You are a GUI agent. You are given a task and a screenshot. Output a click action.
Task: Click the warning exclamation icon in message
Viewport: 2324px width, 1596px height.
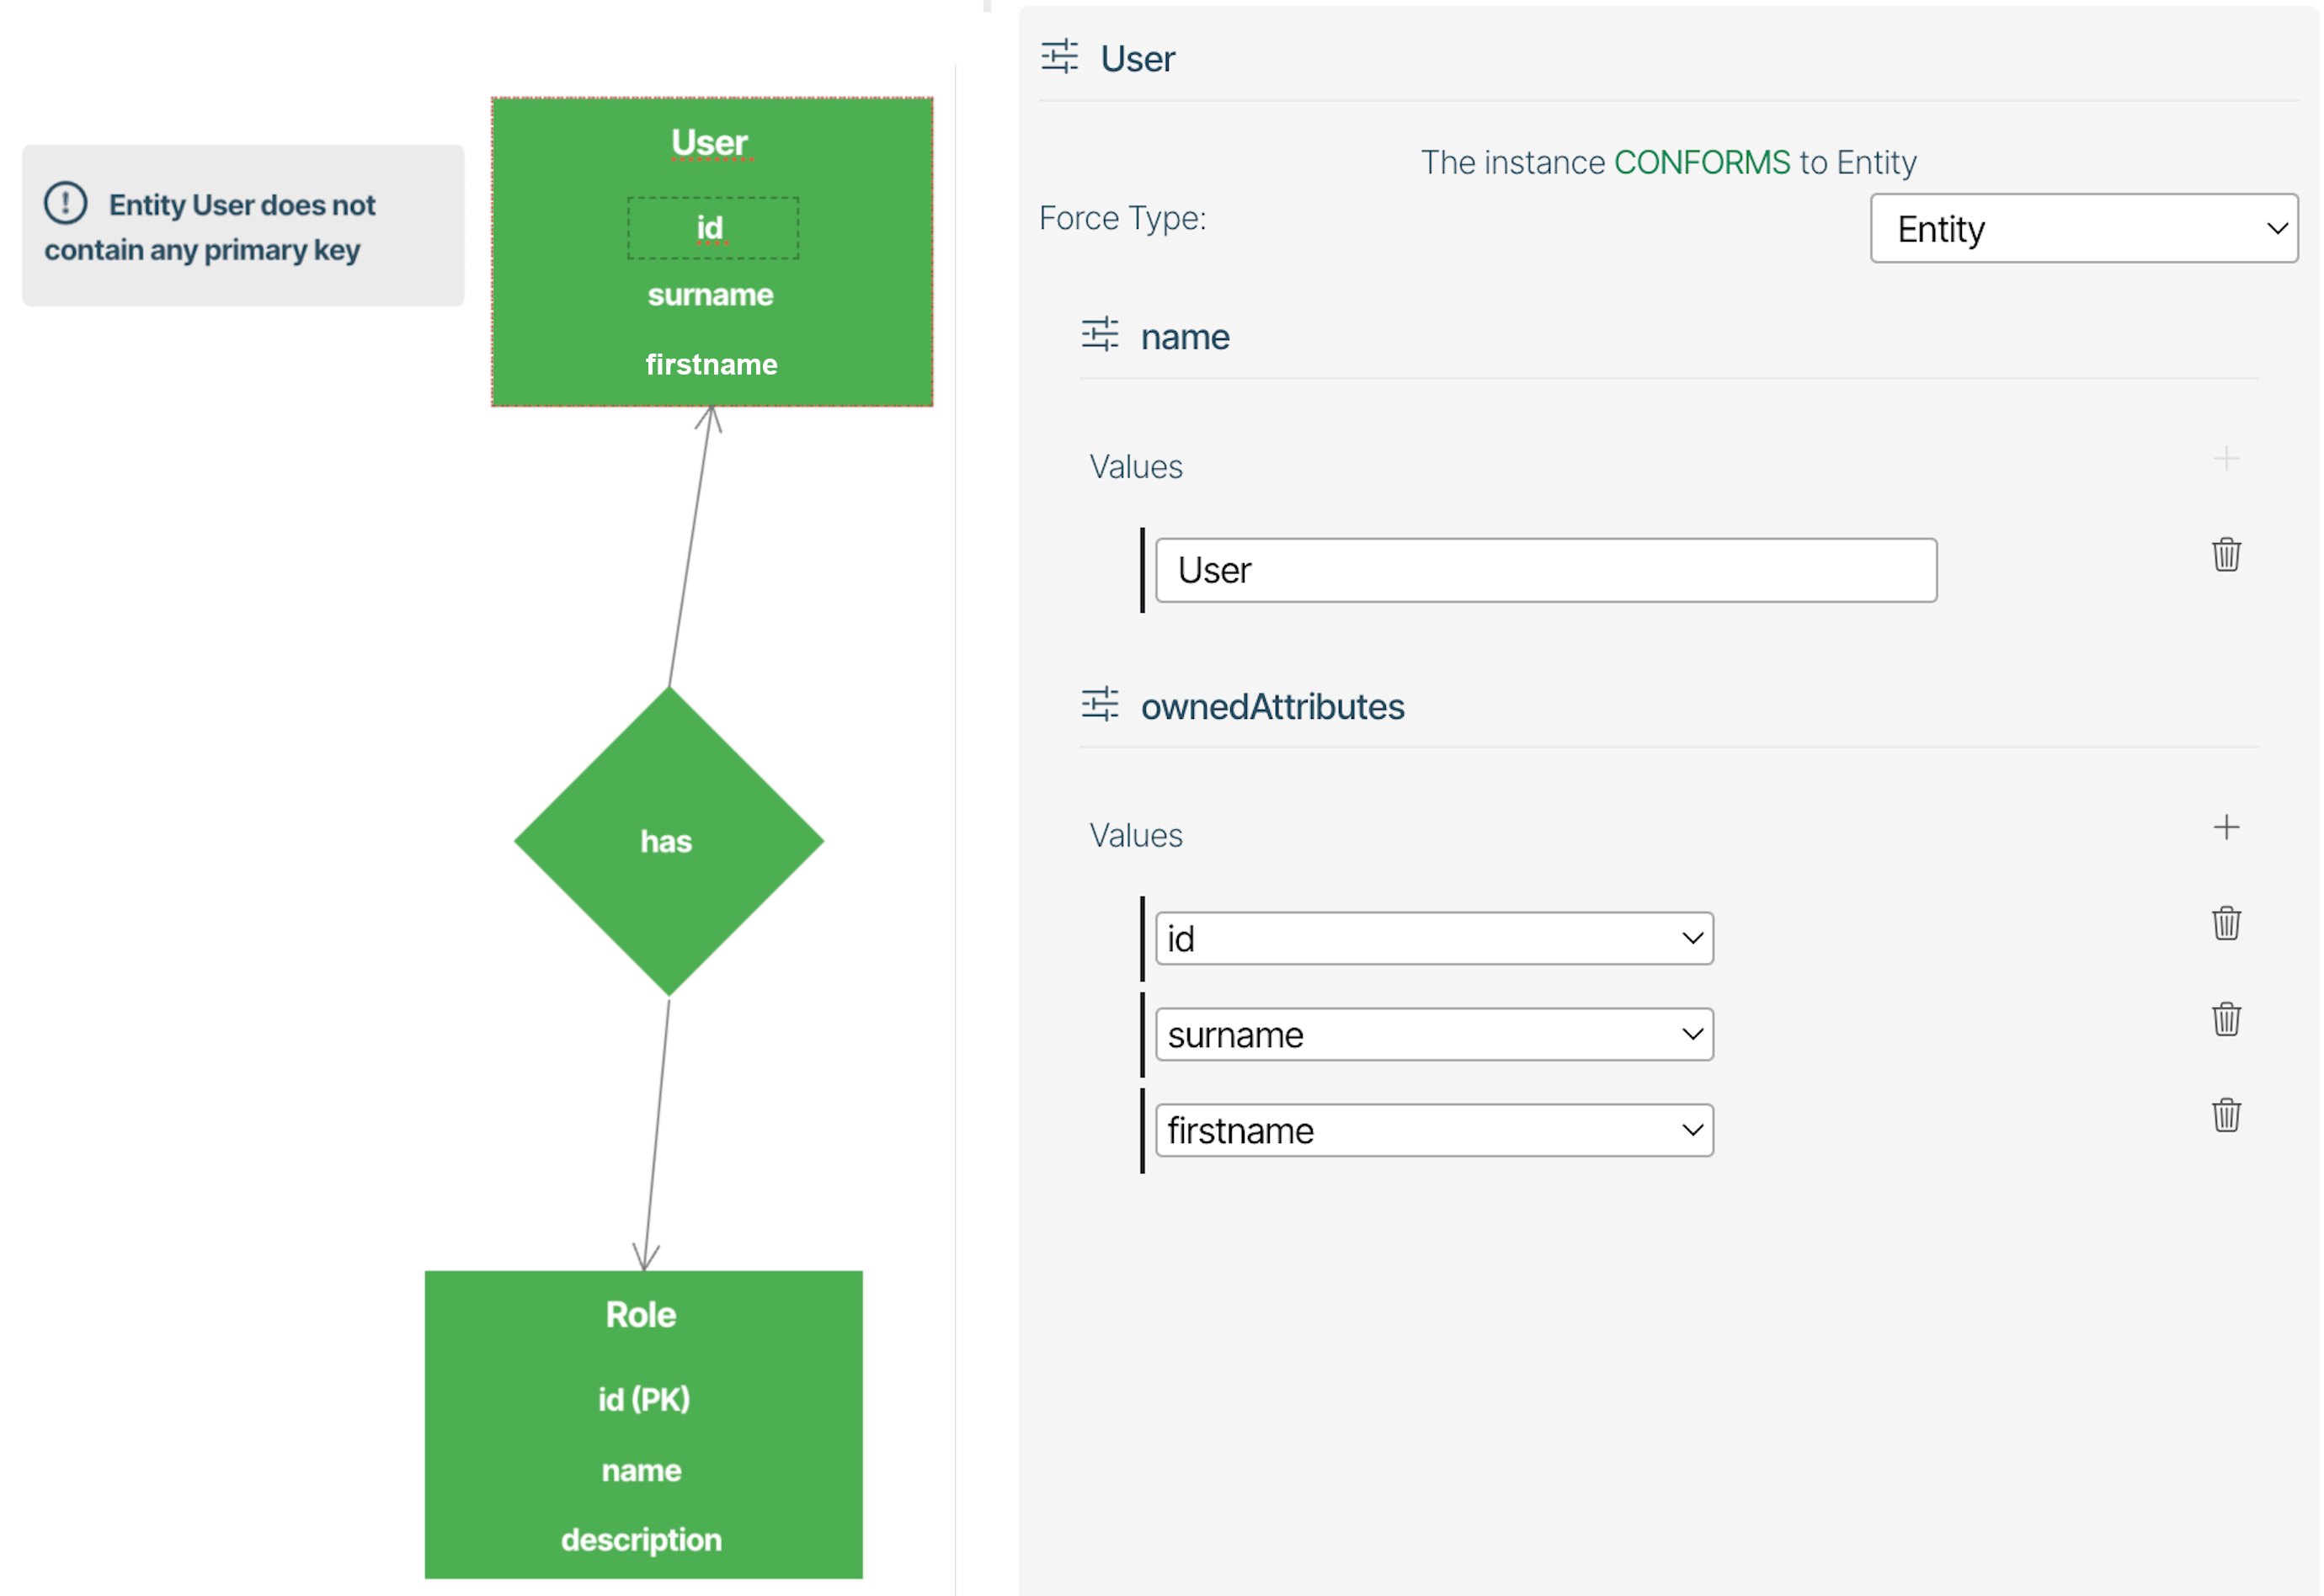(x=66, y=203)
